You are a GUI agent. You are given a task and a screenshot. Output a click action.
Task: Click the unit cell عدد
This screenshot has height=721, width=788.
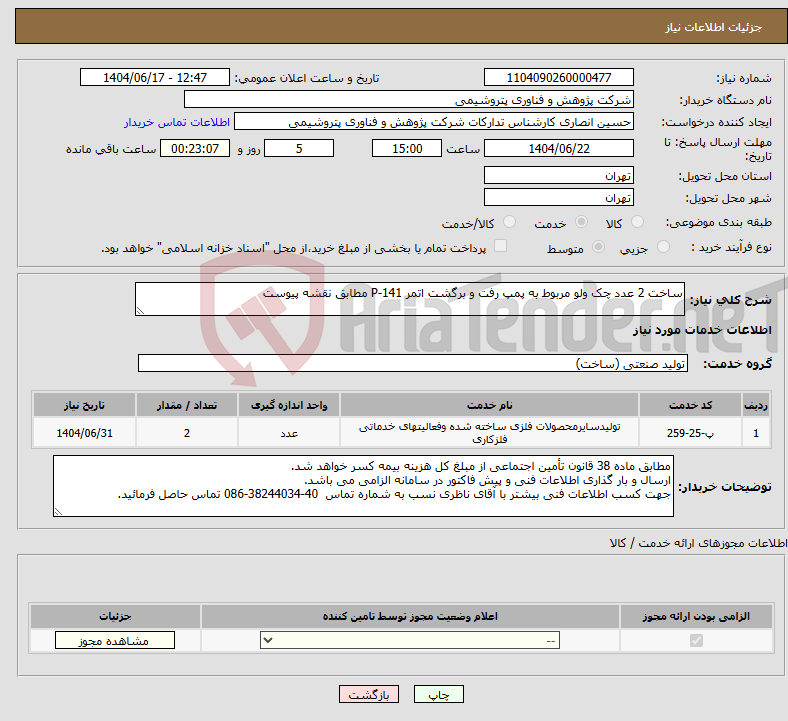(x=289, y=432)
